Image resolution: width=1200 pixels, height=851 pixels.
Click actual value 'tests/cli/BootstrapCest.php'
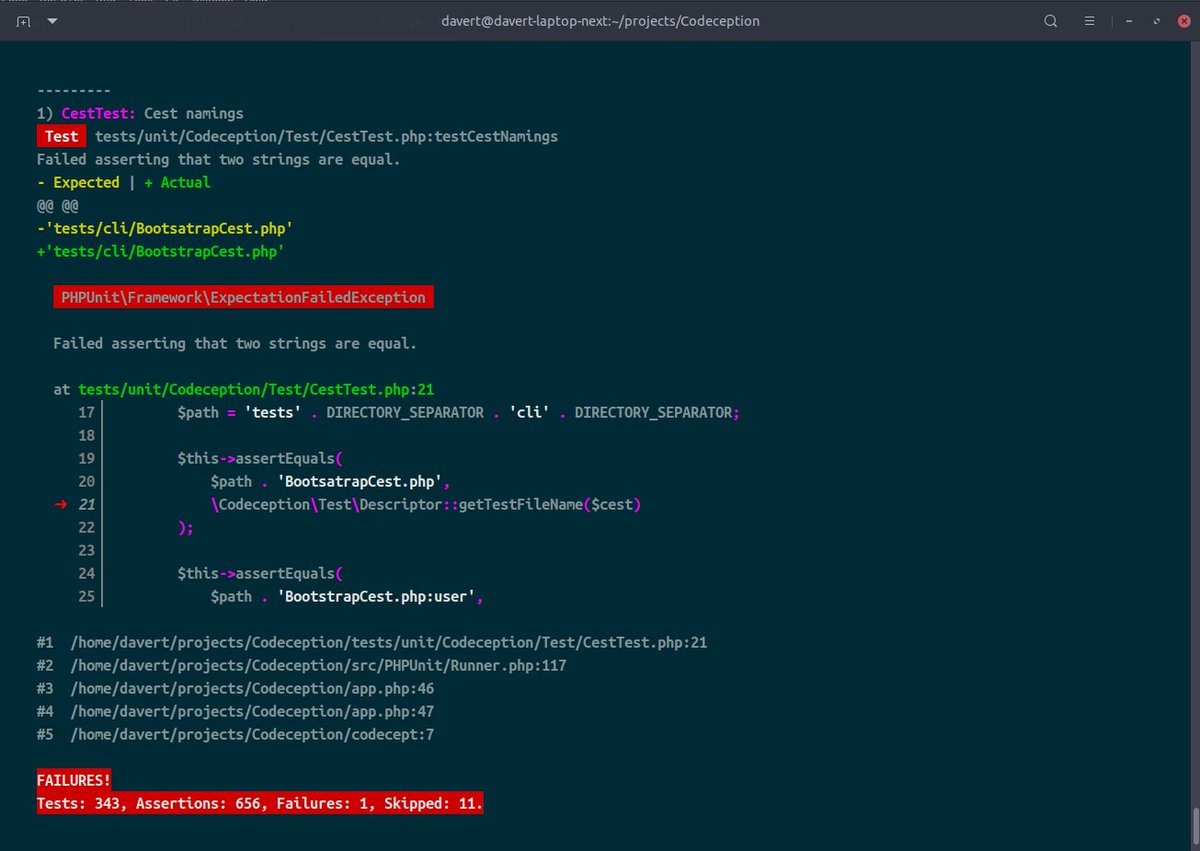161,251
